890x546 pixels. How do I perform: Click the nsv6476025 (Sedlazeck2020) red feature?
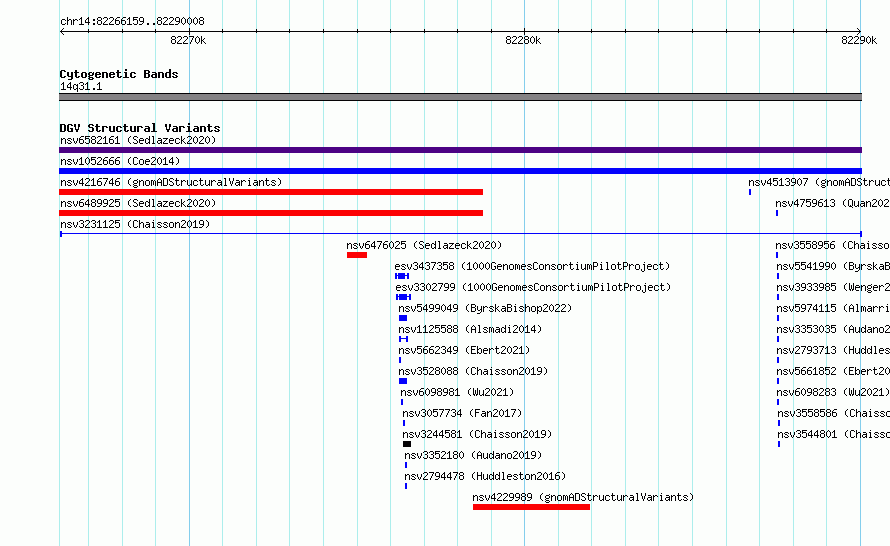(x=357, y=255)
